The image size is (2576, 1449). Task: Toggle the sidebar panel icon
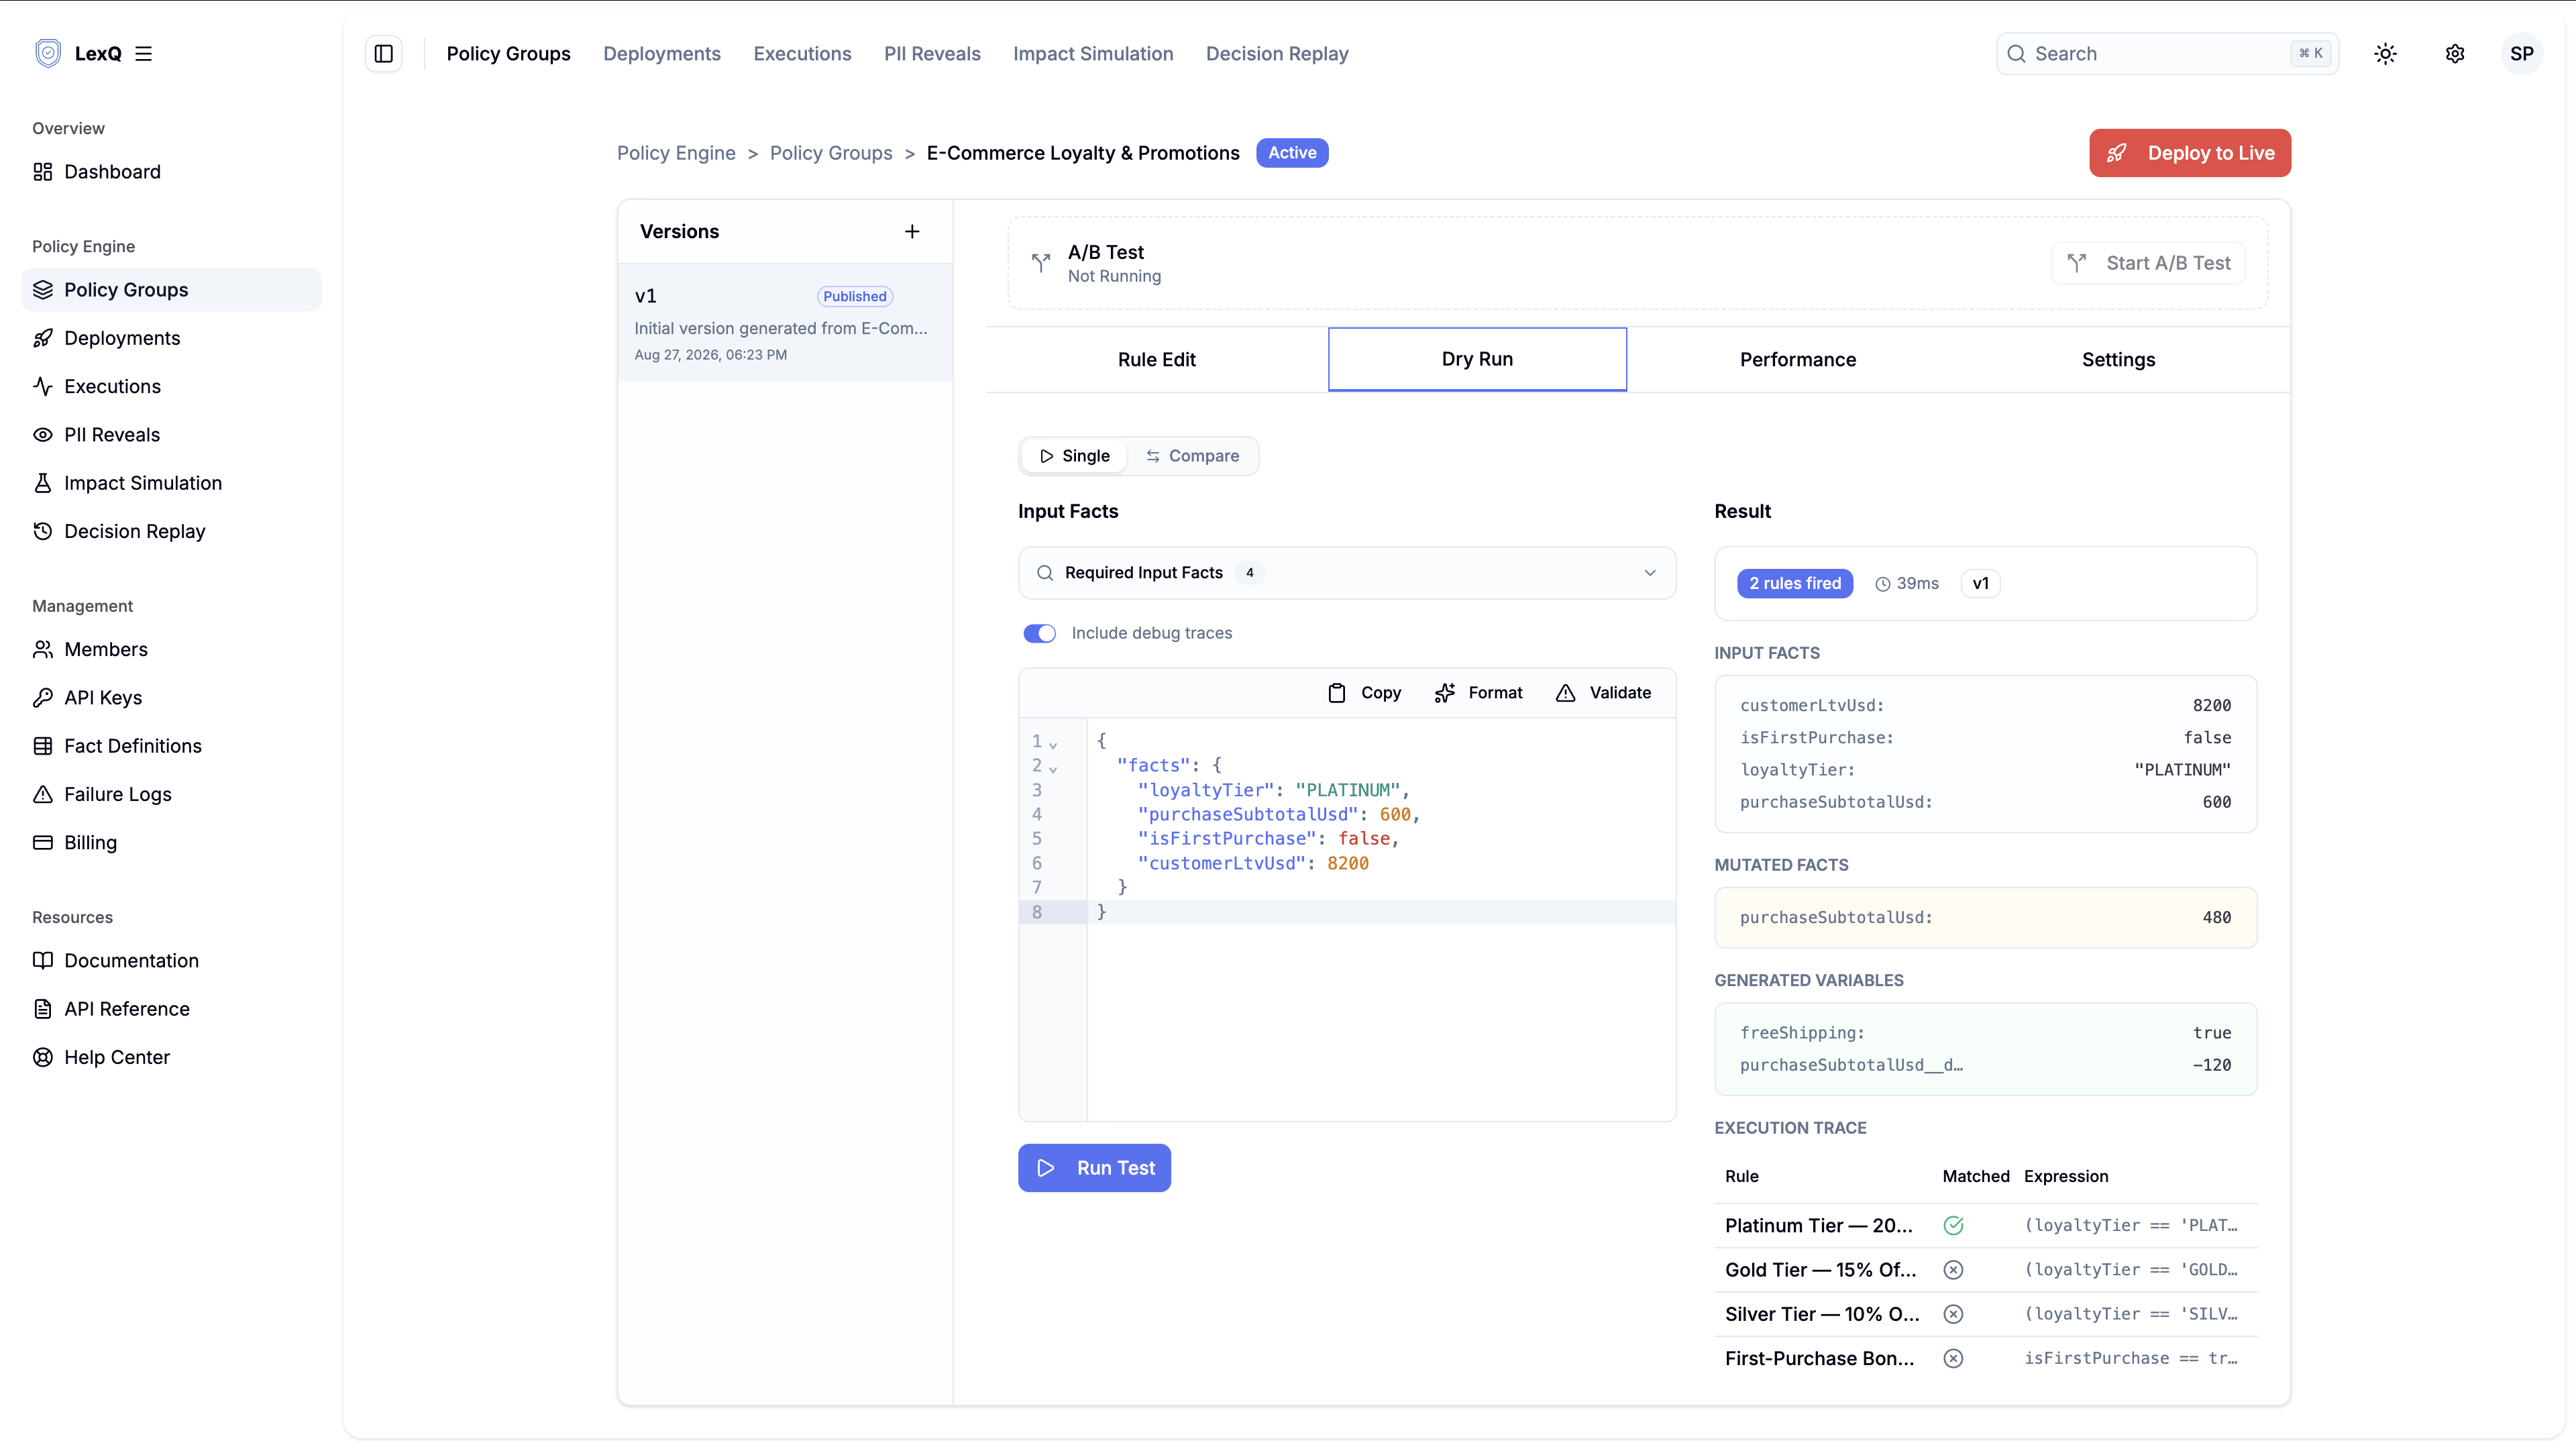pyautogui.click(x=384, y=54)
